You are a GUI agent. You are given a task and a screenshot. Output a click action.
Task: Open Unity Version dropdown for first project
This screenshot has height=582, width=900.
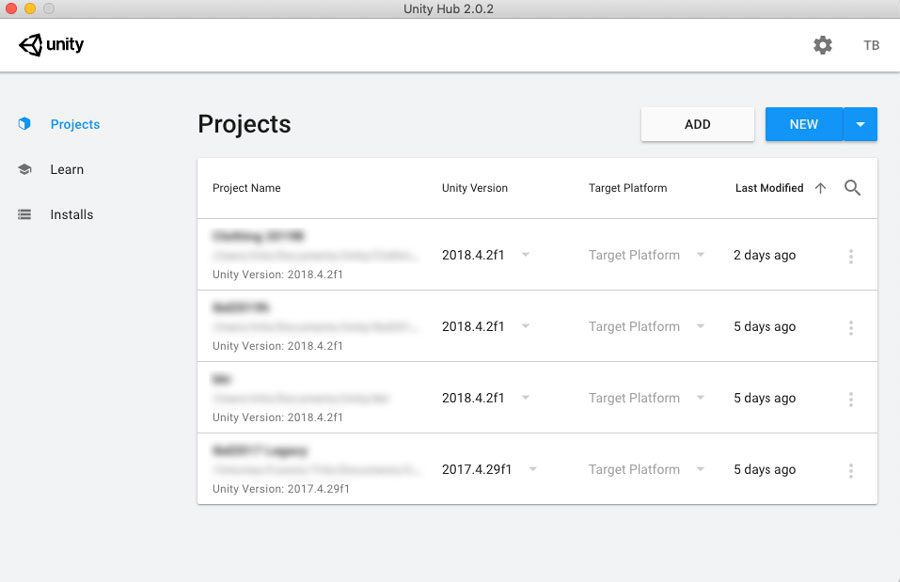click(525, 254)
